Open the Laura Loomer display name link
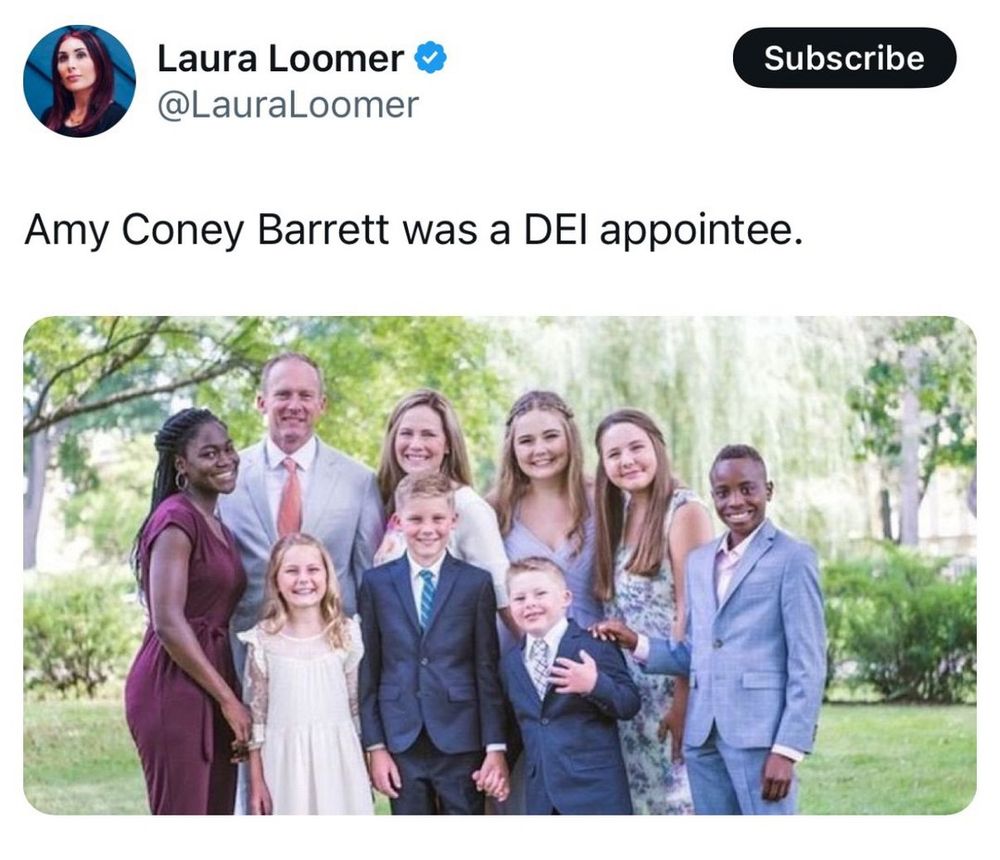The image size is (1000, 860). pos(280,59)
